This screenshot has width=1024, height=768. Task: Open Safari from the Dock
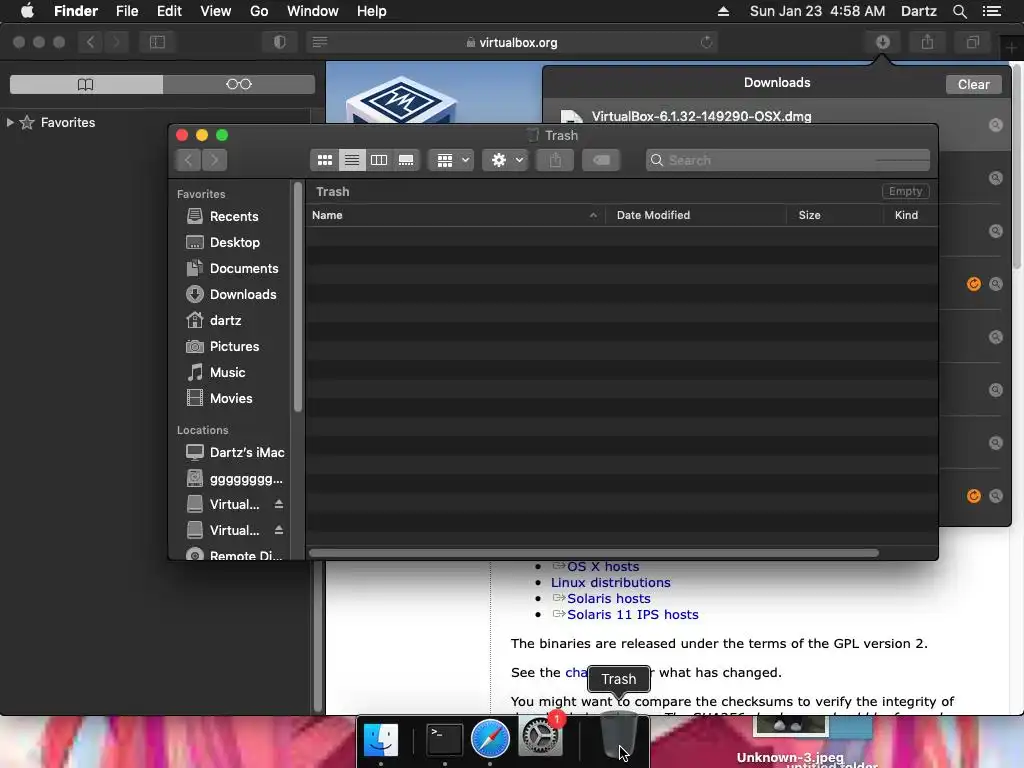490,739
